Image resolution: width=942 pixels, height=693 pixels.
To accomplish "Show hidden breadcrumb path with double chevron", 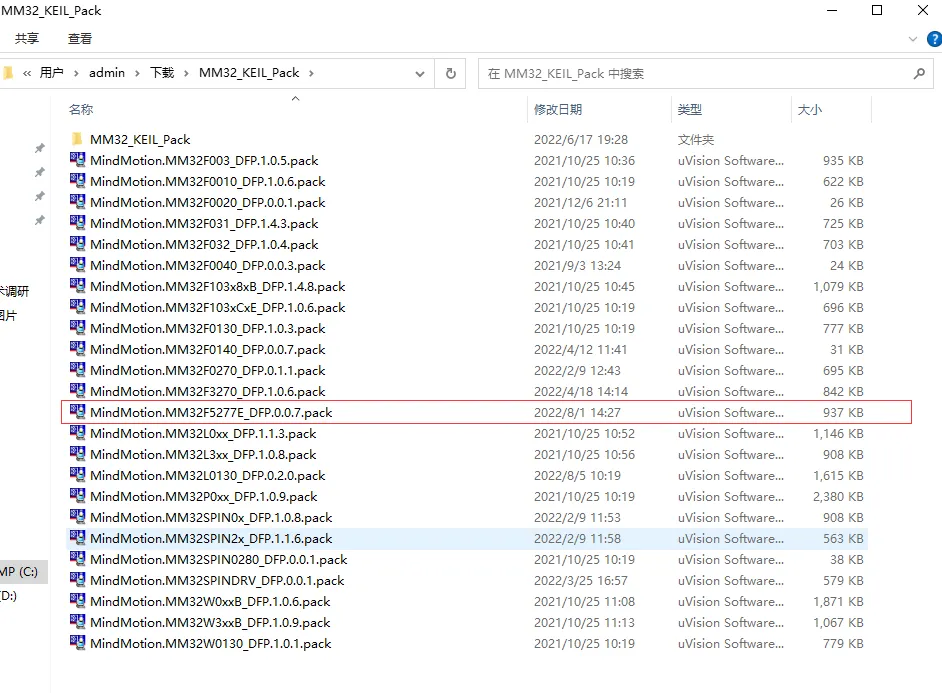I will click(x=27, y=73).
